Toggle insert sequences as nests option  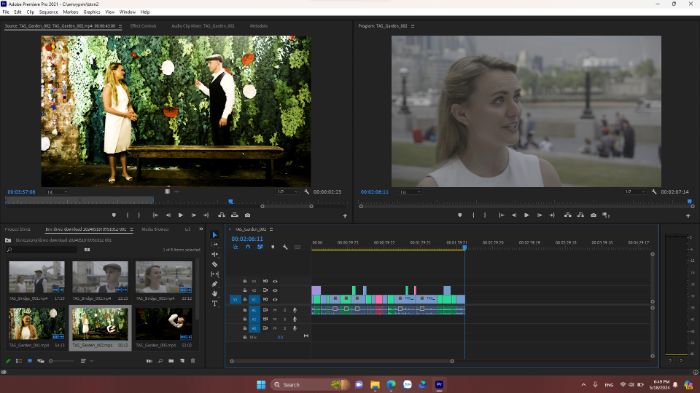(236, 247)
